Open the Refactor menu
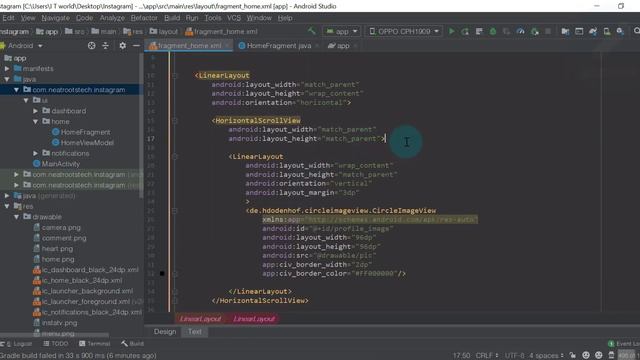Viewport: 640px width, 360px height. tap(144, 18)
